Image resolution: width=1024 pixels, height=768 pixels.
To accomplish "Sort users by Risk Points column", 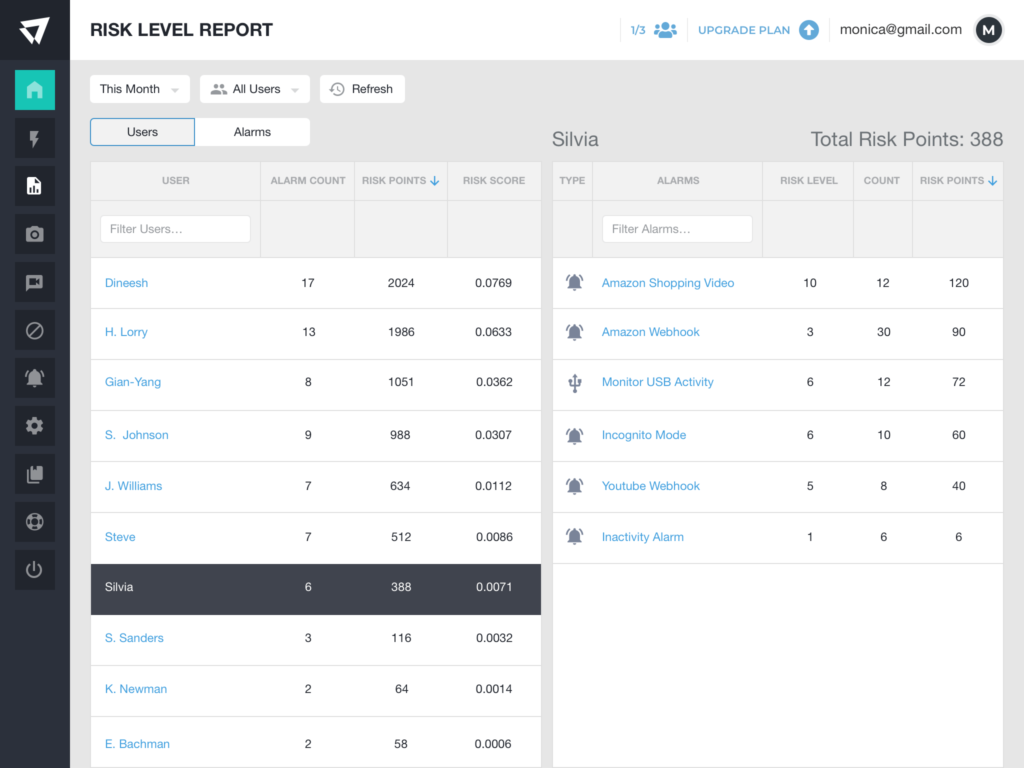I will [x=400, y=181].
